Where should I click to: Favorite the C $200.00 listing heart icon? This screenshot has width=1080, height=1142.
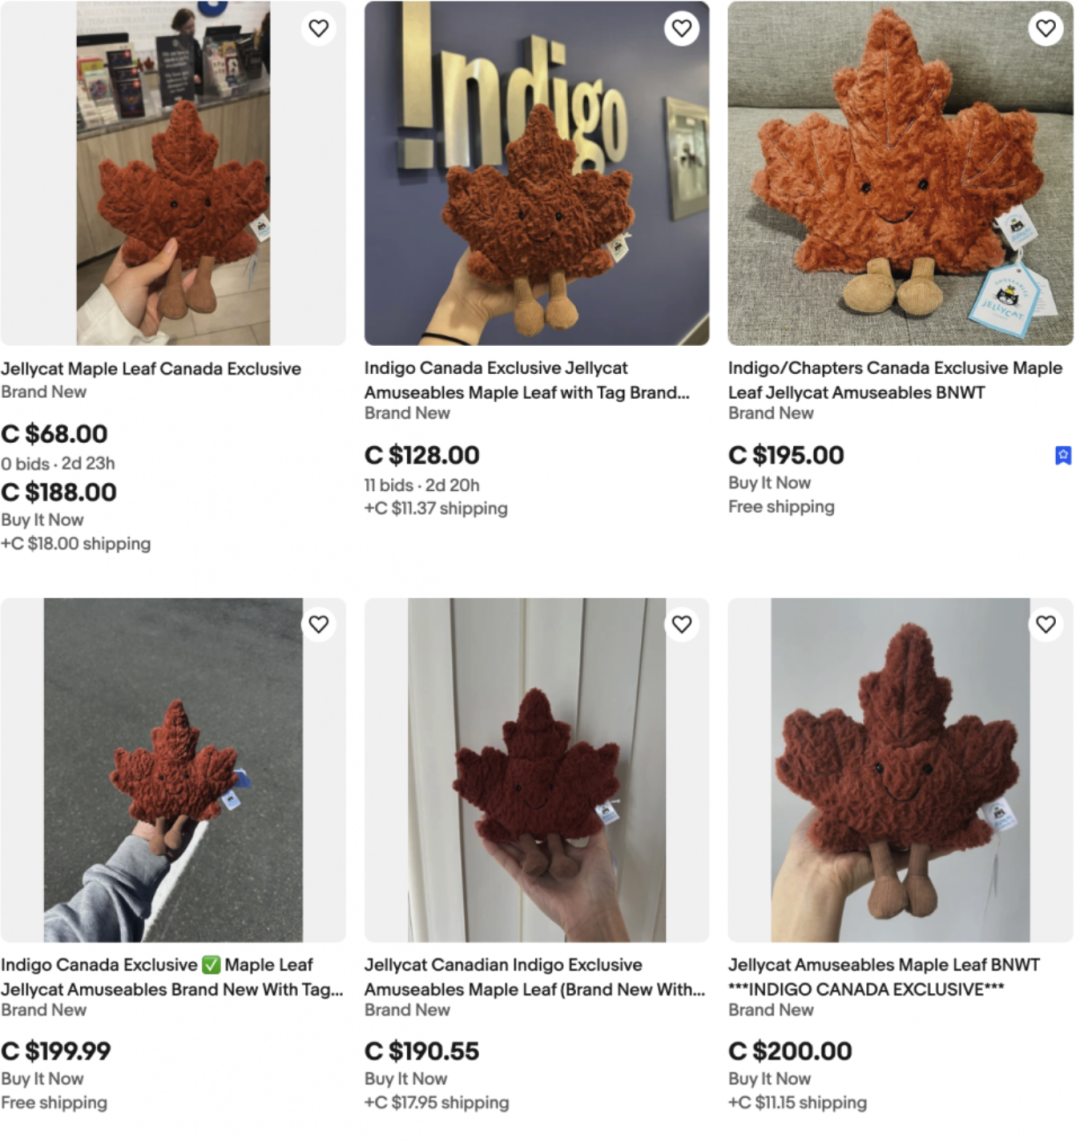click(1046, 625)
